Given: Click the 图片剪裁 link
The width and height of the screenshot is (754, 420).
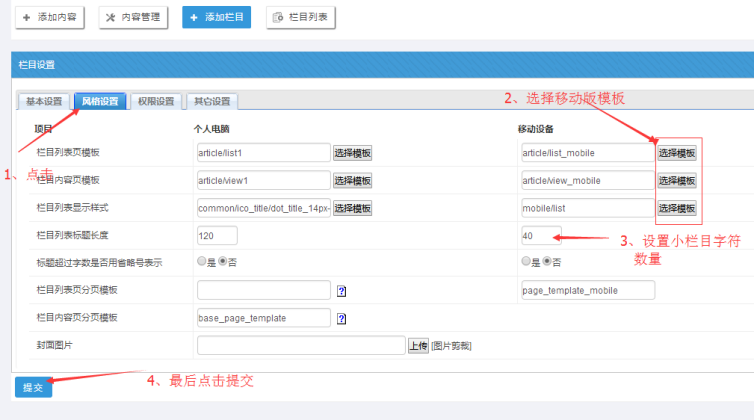Looking at the screenshot, I should pyautogui.click(x=452, y=346).
